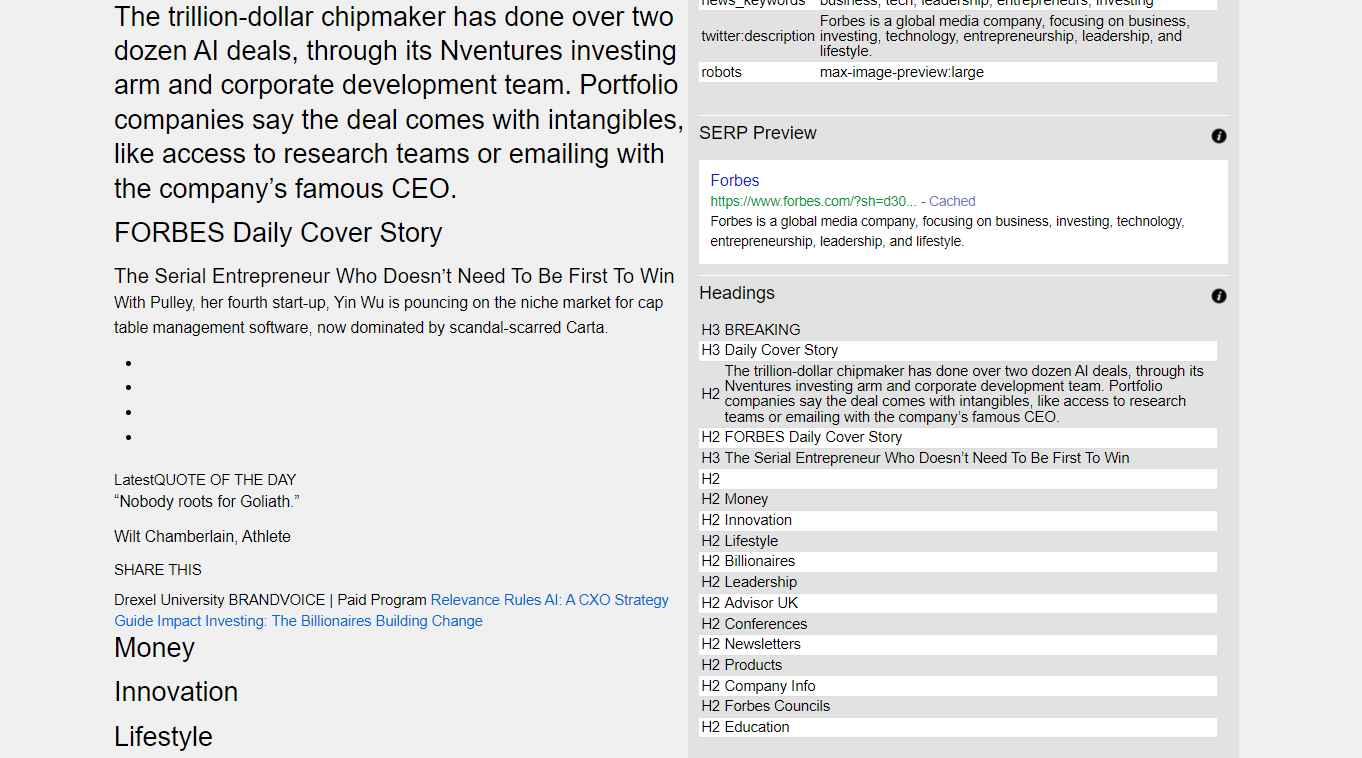Click the page heading 'FORBES Daily Cover Story'

click(278, 233)
